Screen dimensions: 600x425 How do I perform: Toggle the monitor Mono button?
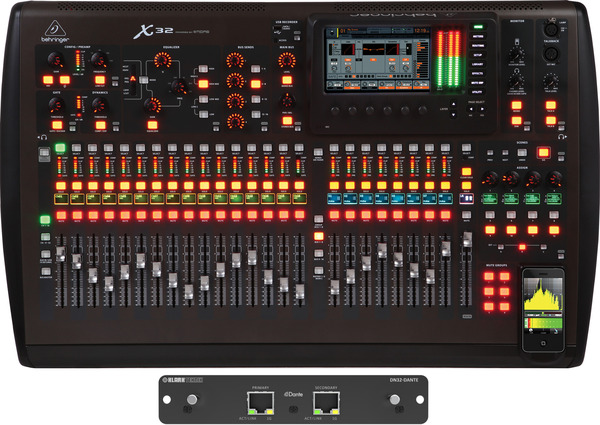(x=517, y=105)
